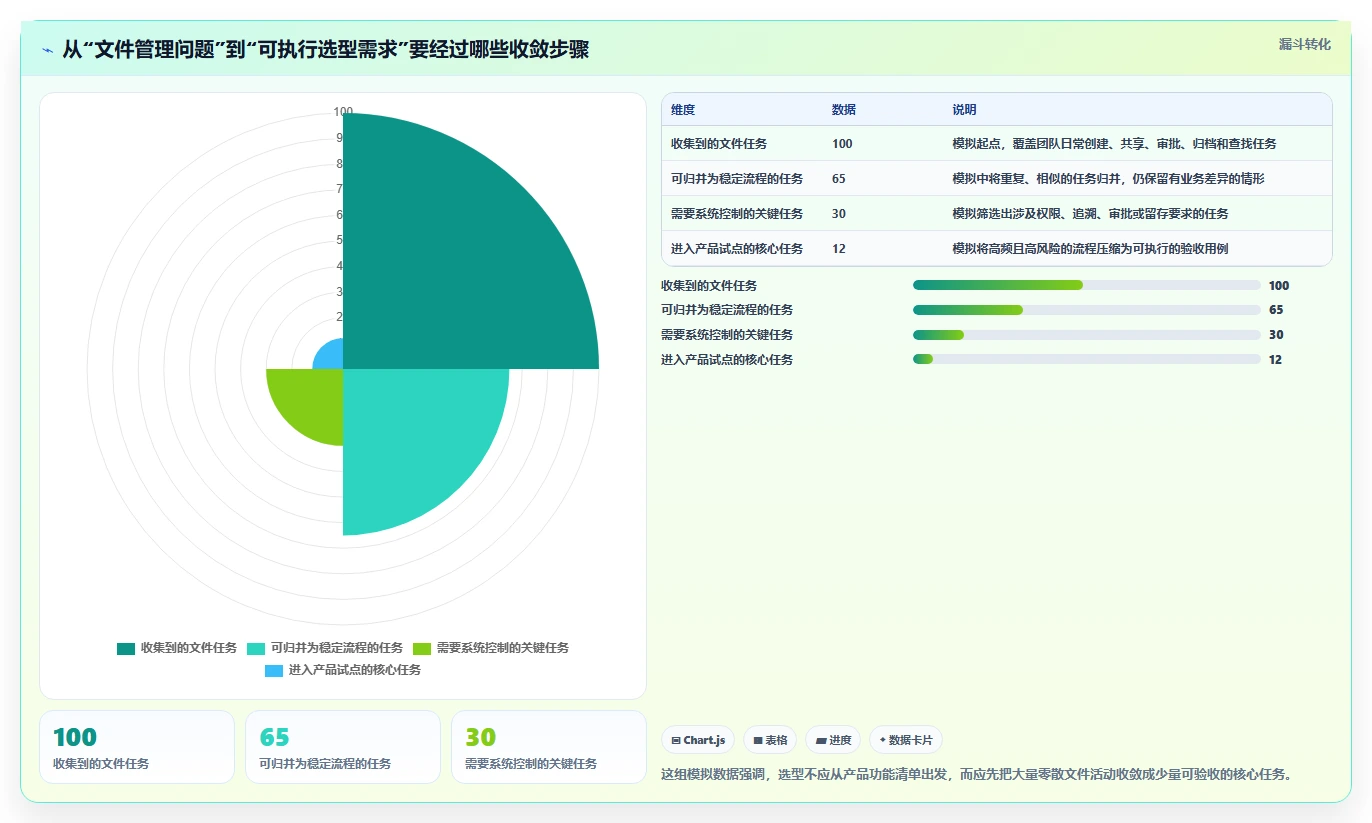Click description starting 模拟筛选出涉及权限

[x=1090, y=214]
